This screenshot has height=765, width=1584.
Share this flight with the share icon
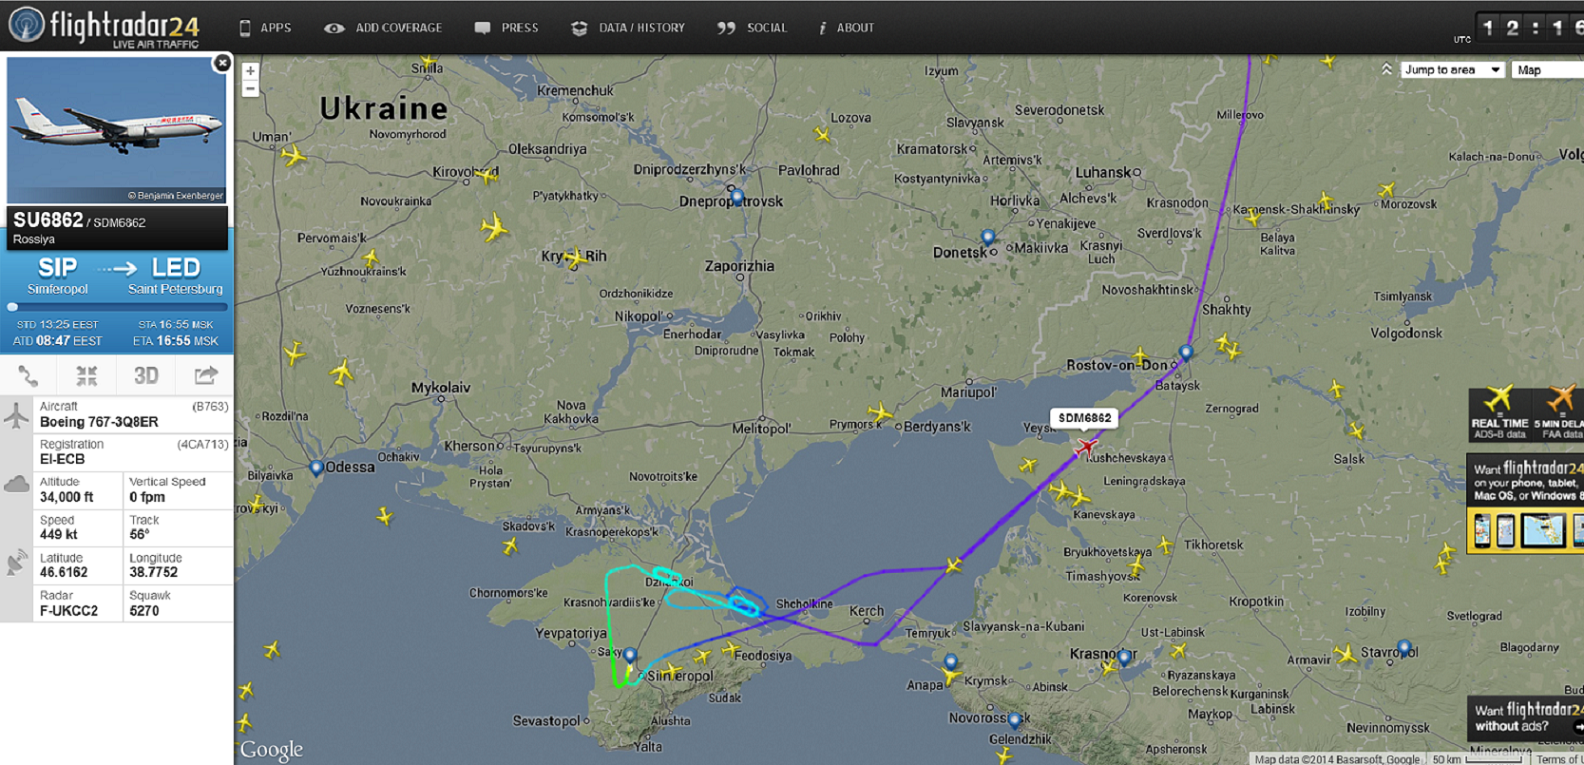205,376
